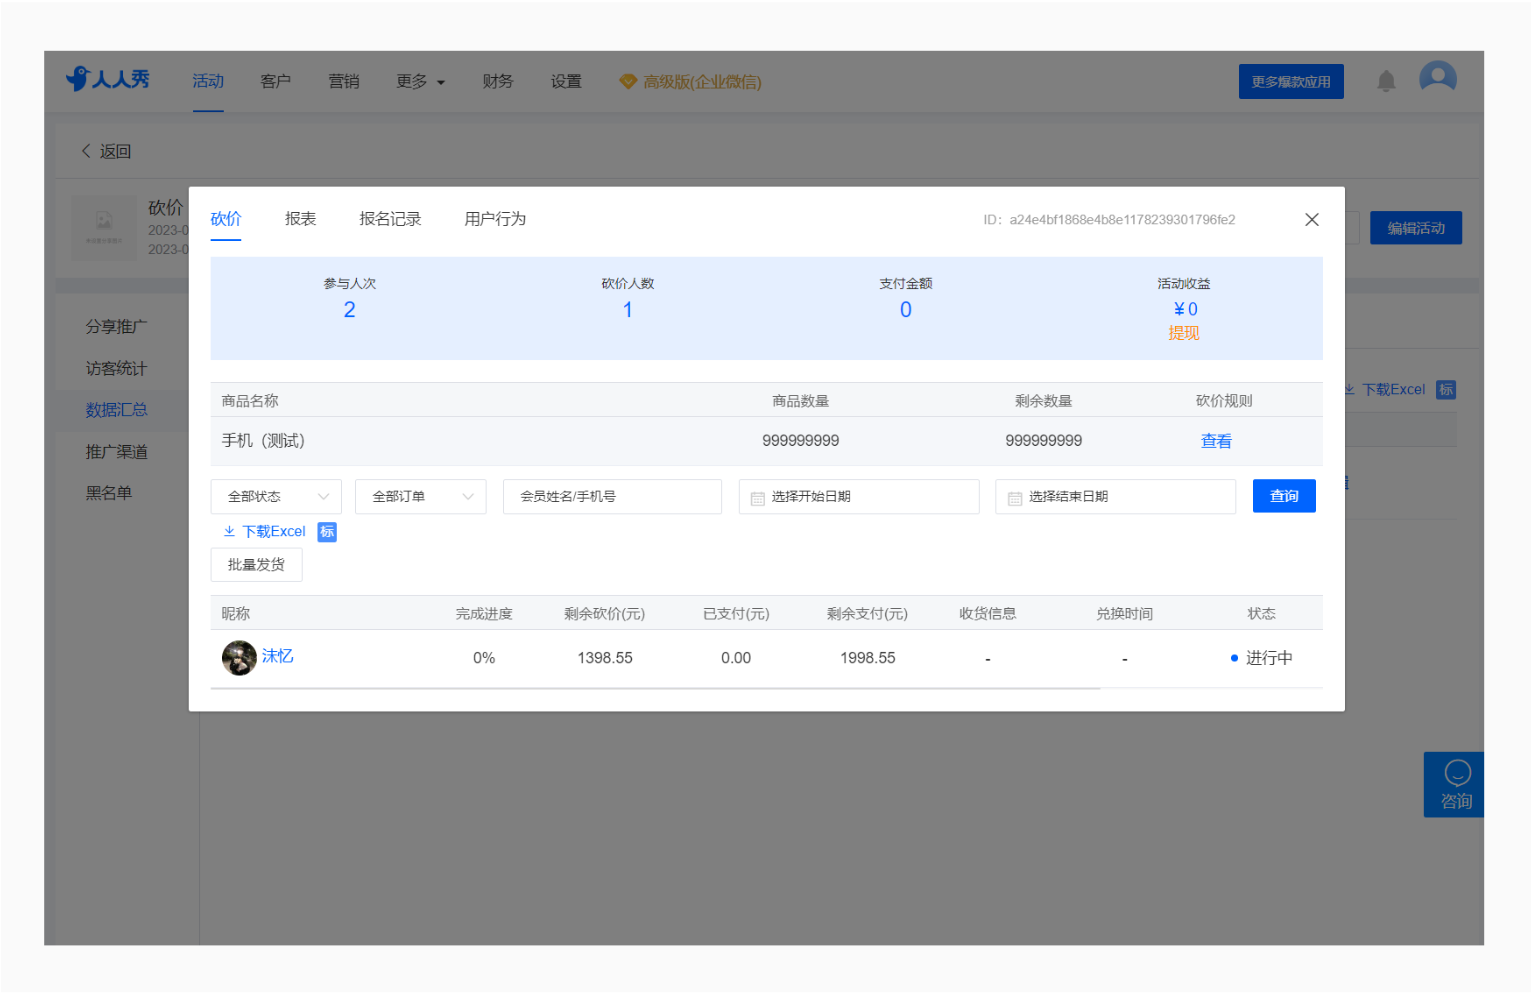Switch to the 报表 tab
This screenshot has width=1531, height=993.
pyautogui.click(x=300, y=219)
